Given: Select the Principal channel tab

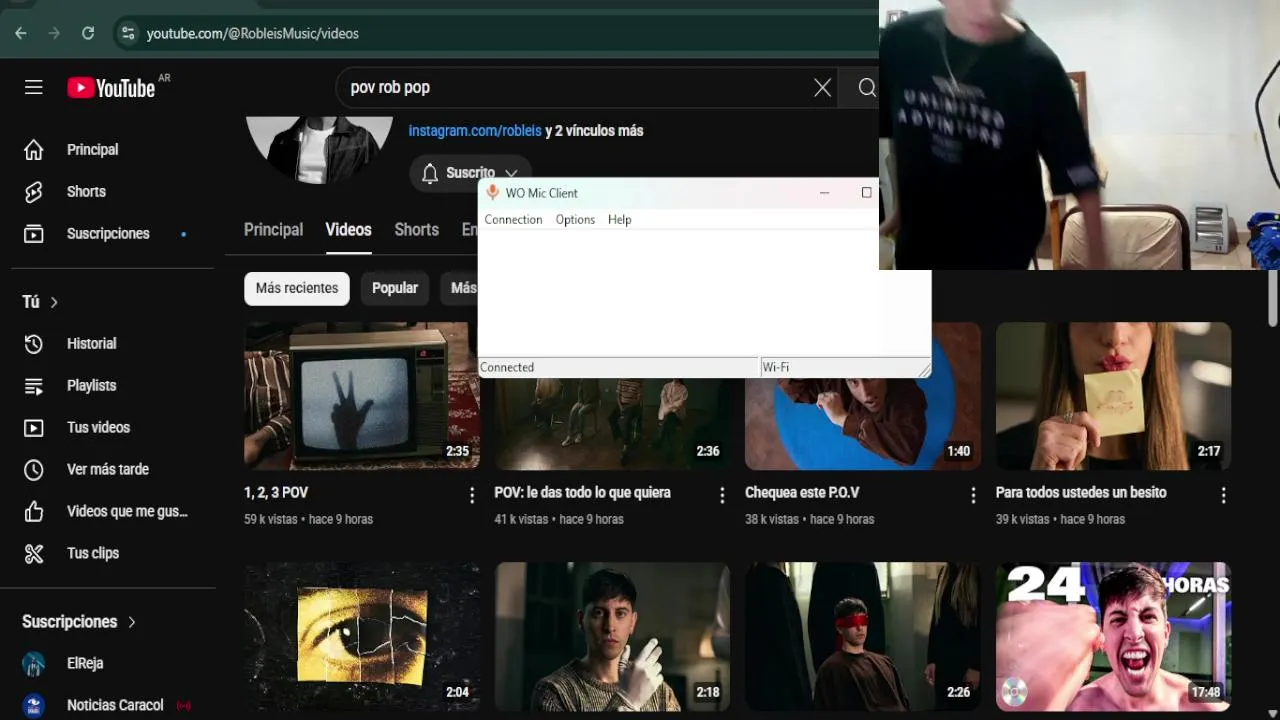Looking at the screenshot, I should tap(273, 230).
